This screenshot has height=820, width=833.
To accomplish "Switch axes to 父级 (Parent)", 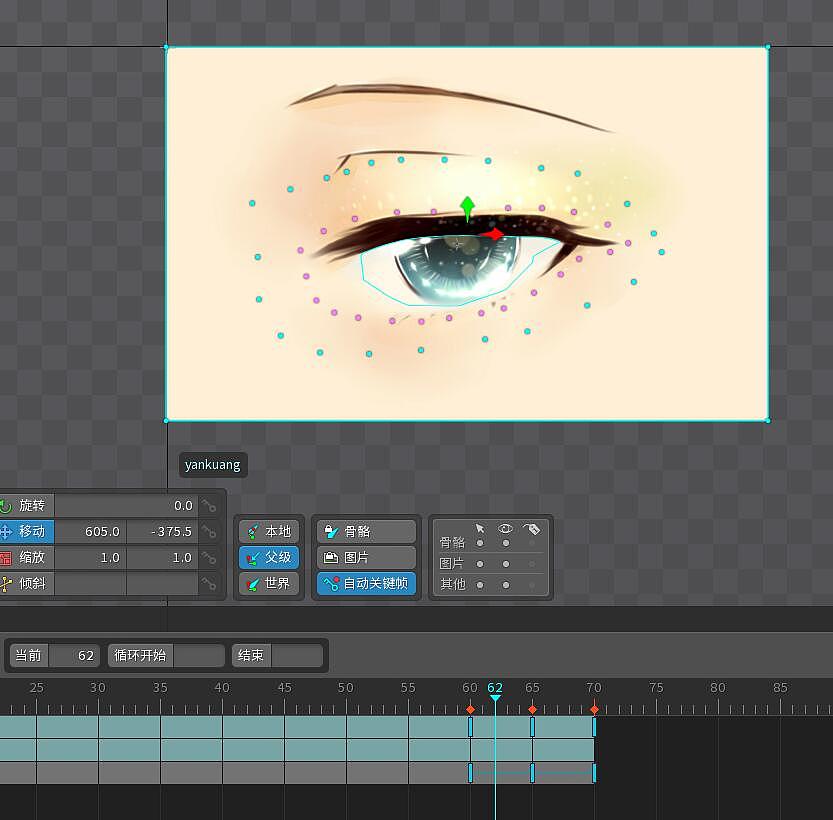I will 269,558.
